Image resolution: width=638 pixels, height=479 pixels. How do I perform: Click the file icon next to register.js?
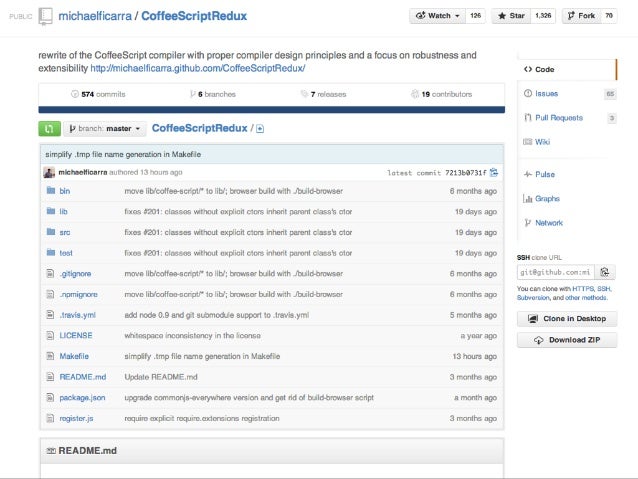50,418
